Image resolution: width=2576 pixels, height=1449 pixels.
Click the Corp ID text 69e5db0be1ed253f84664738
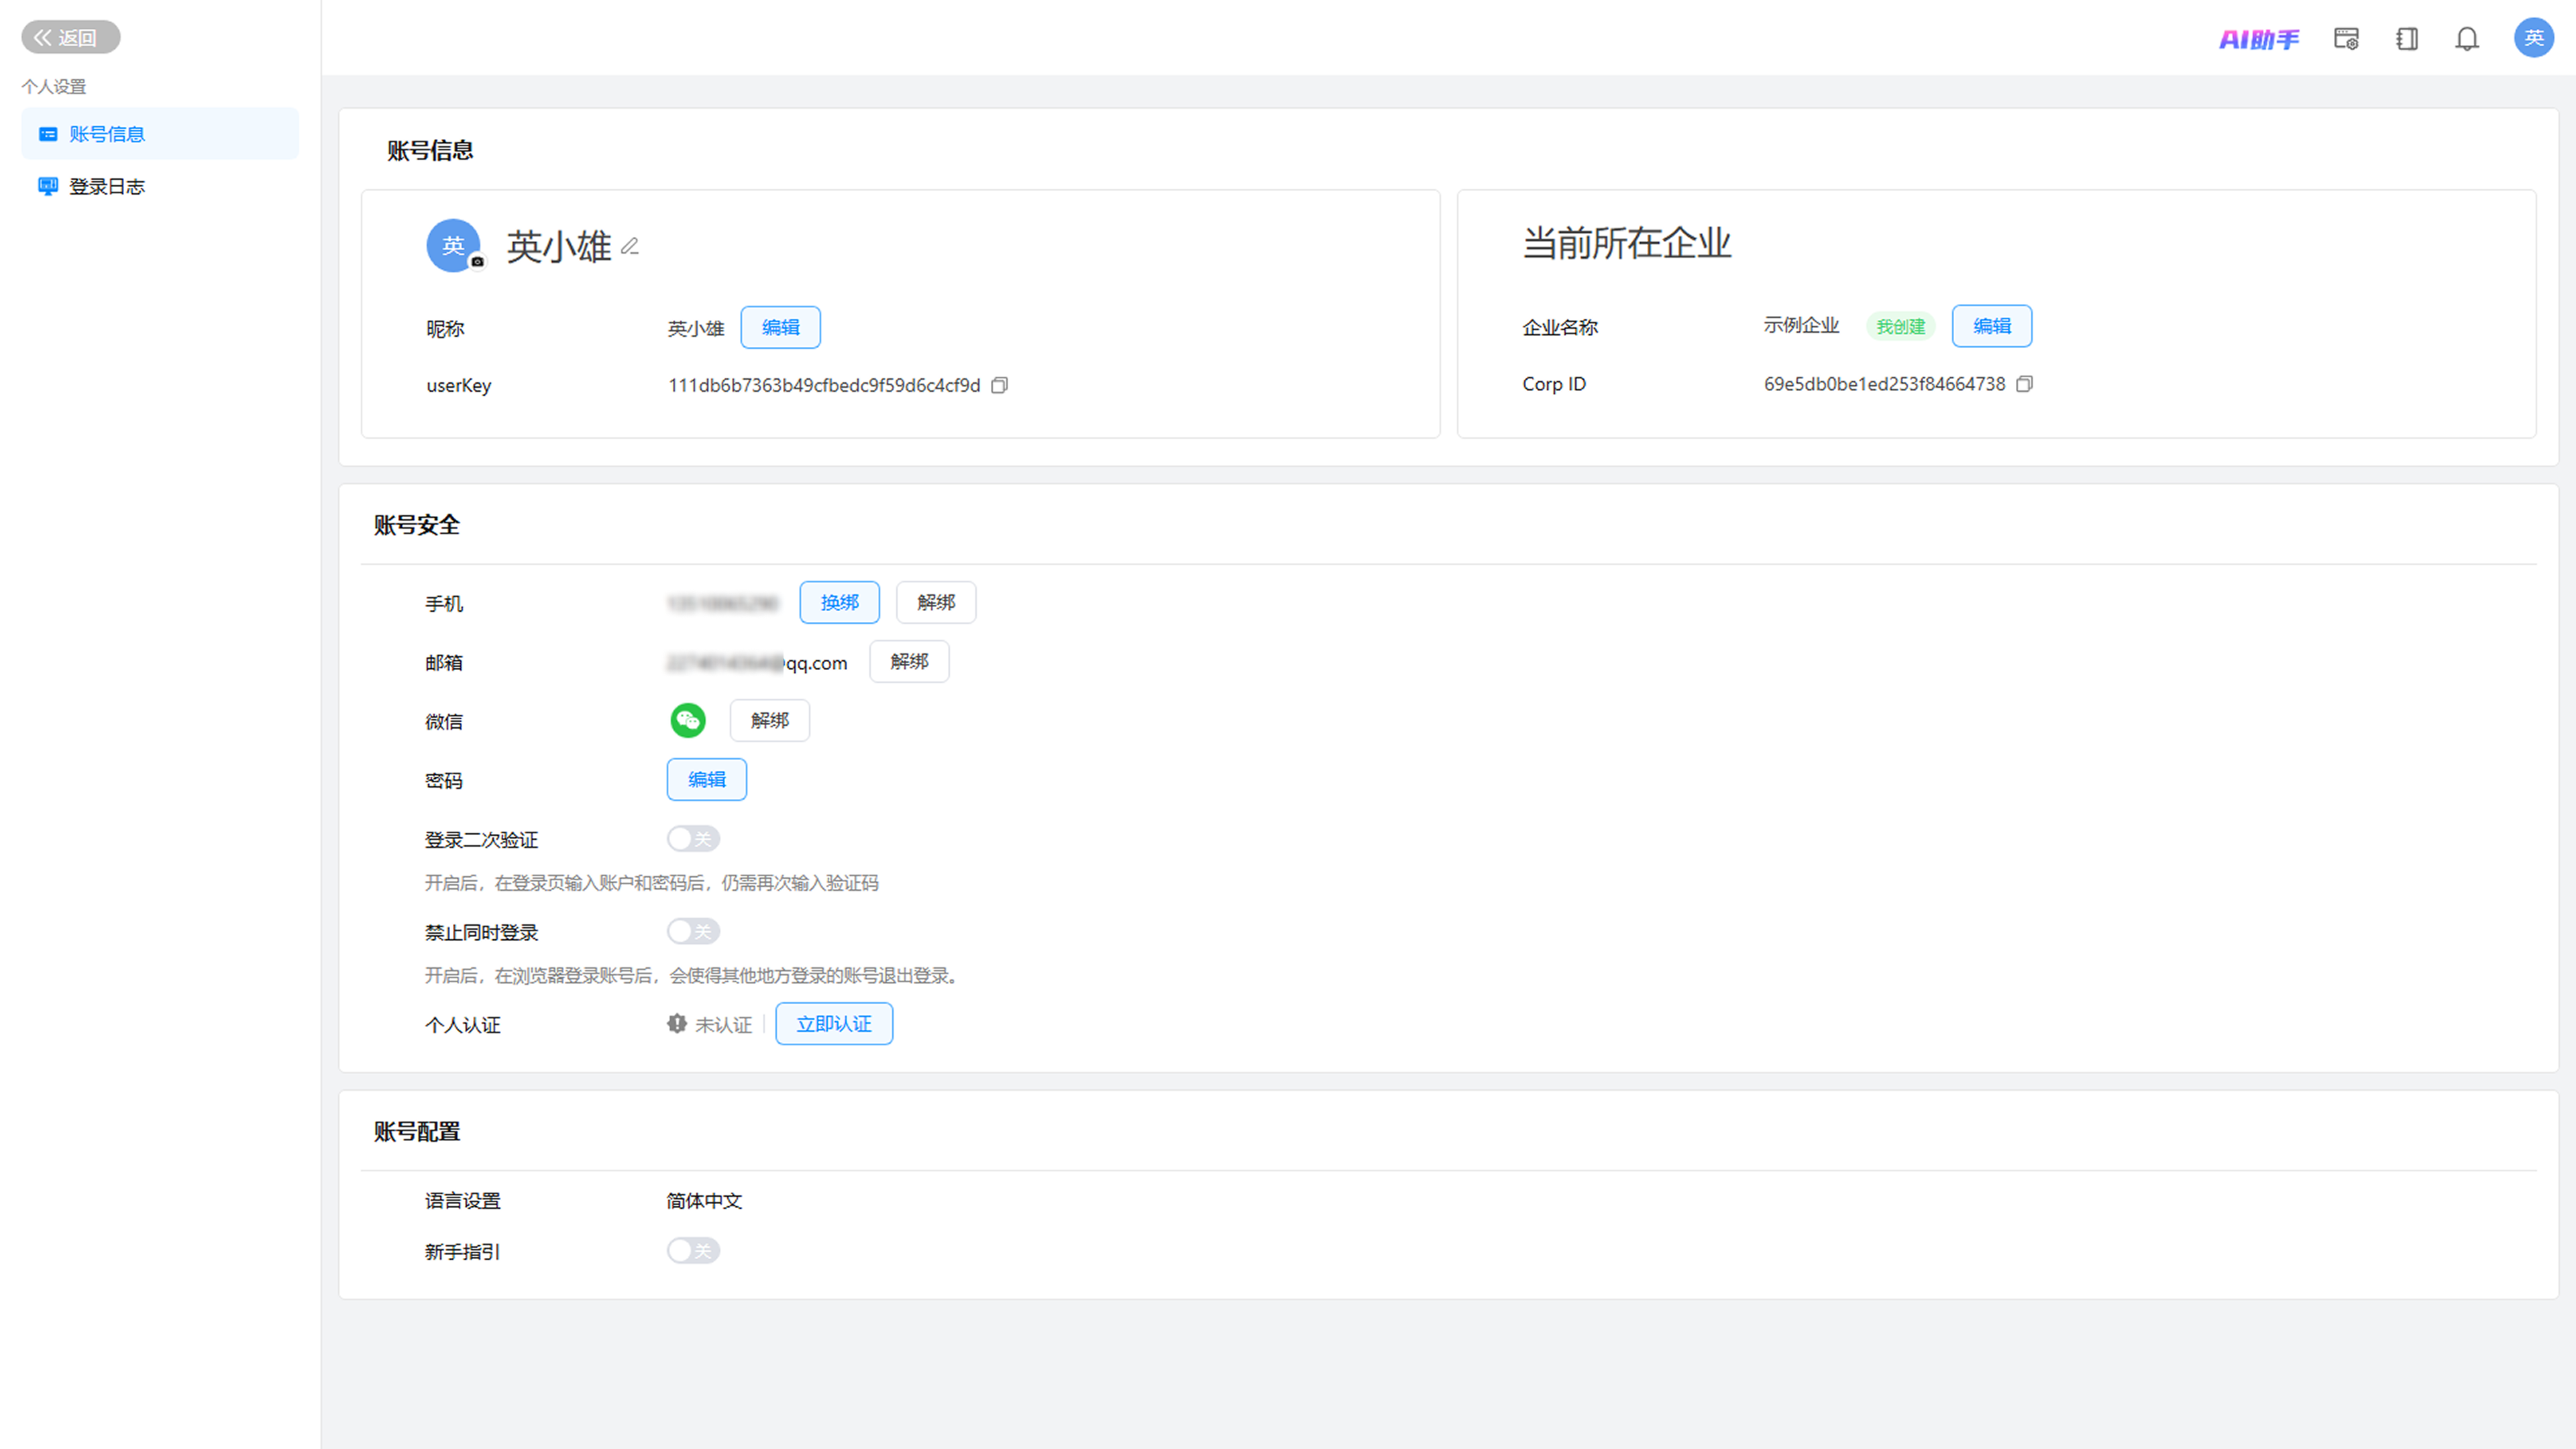(x=1884, y=384)
